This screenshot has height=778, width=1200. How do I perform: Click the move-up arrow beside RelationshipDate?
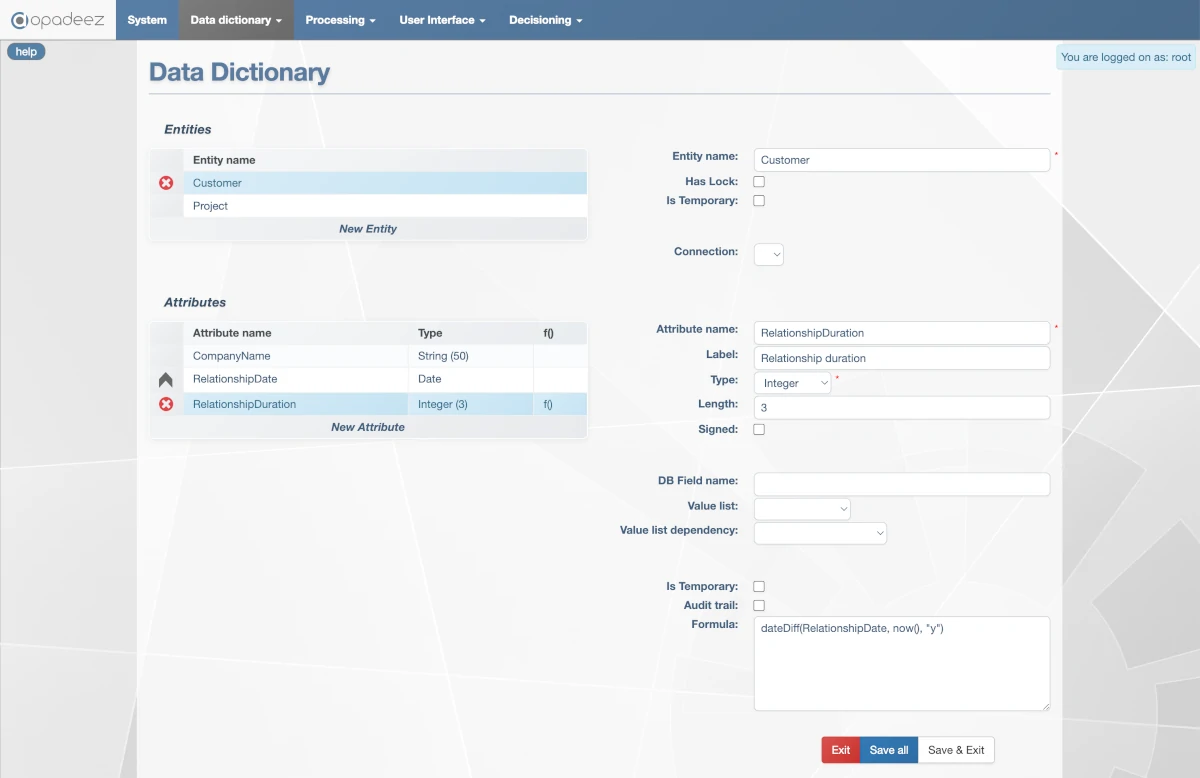click(x=166, y=380)
